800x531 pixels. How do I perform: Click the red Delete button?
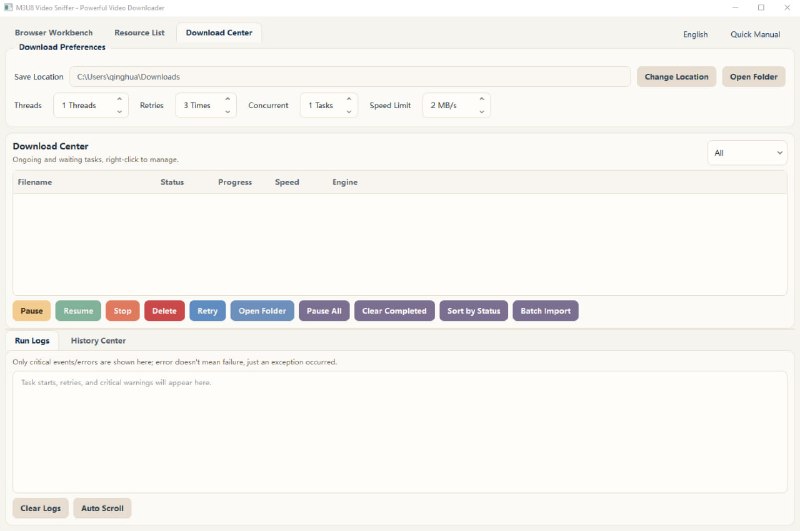pos(164,311)
